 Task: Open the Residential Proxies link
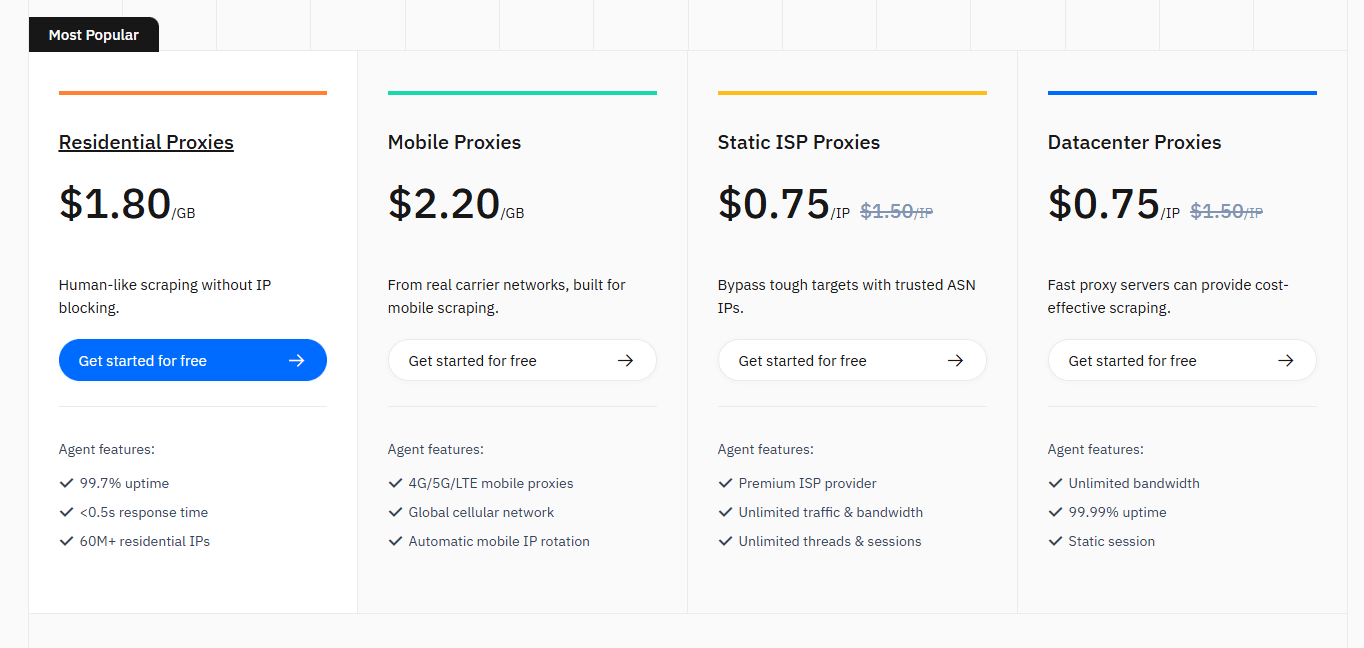coord(145,142)
